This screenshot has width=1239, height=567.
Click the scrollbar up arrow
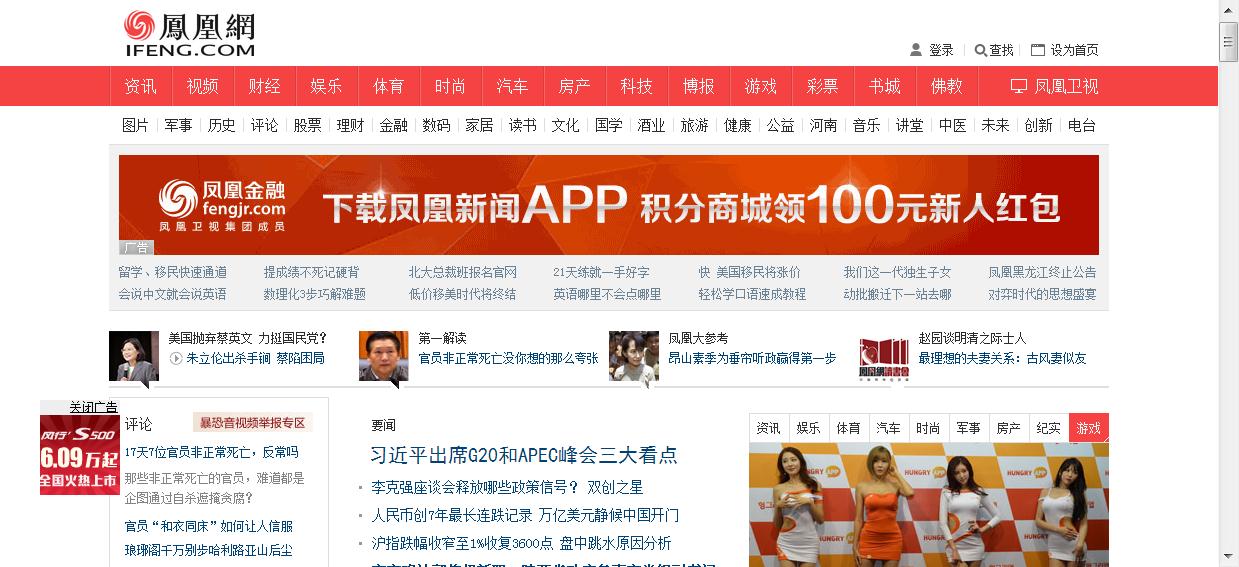pos(1228,10)
